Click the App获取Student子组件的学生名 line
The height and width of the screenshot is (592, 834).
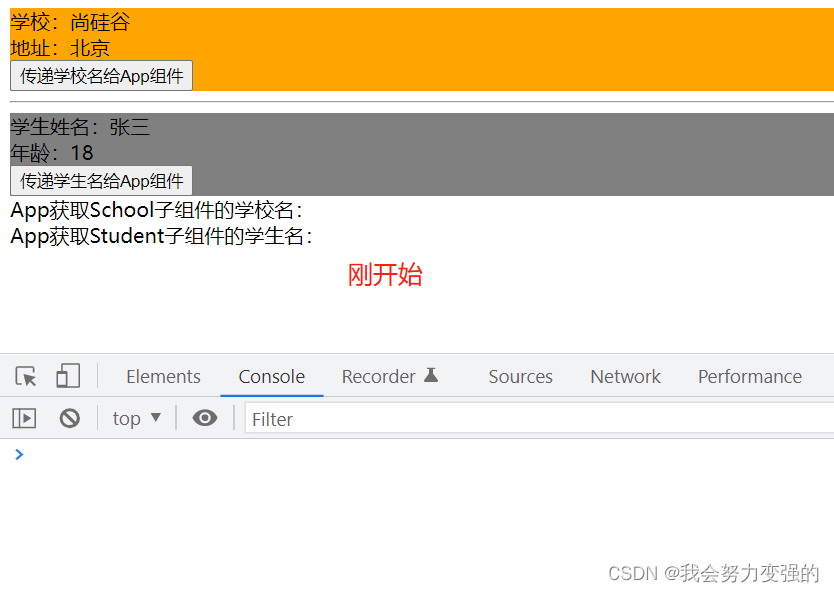click(x=162, y=236)
